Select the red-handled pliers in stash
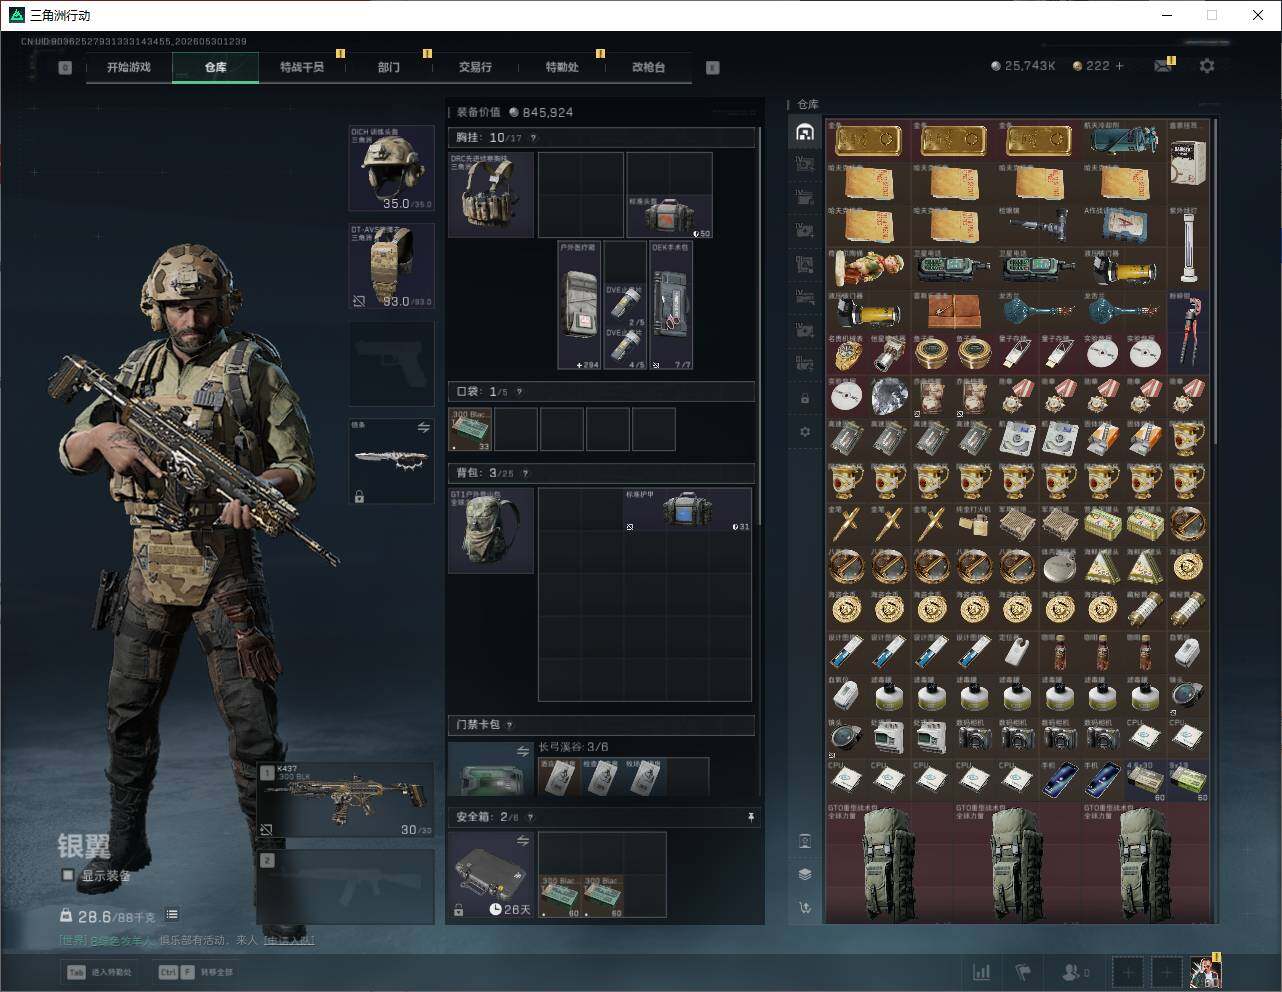This screenshot has width=1282, height=992. coord(1188,332)
